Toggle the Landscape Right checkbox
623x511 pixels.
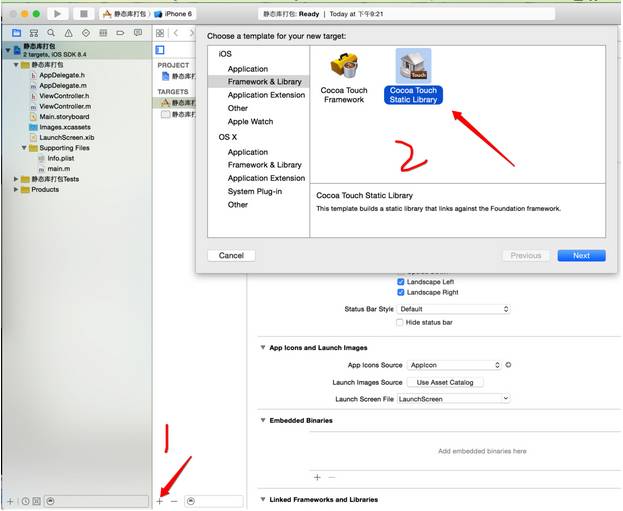coord(400,292)
